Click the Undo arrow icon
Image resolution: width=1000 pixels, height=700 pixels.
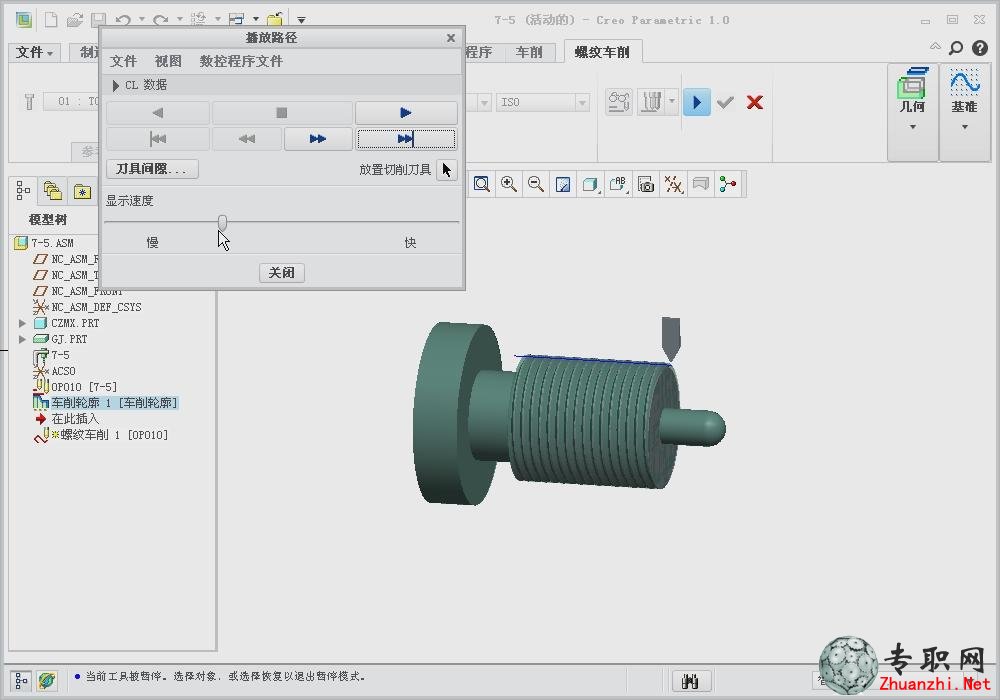click(123, 20)
